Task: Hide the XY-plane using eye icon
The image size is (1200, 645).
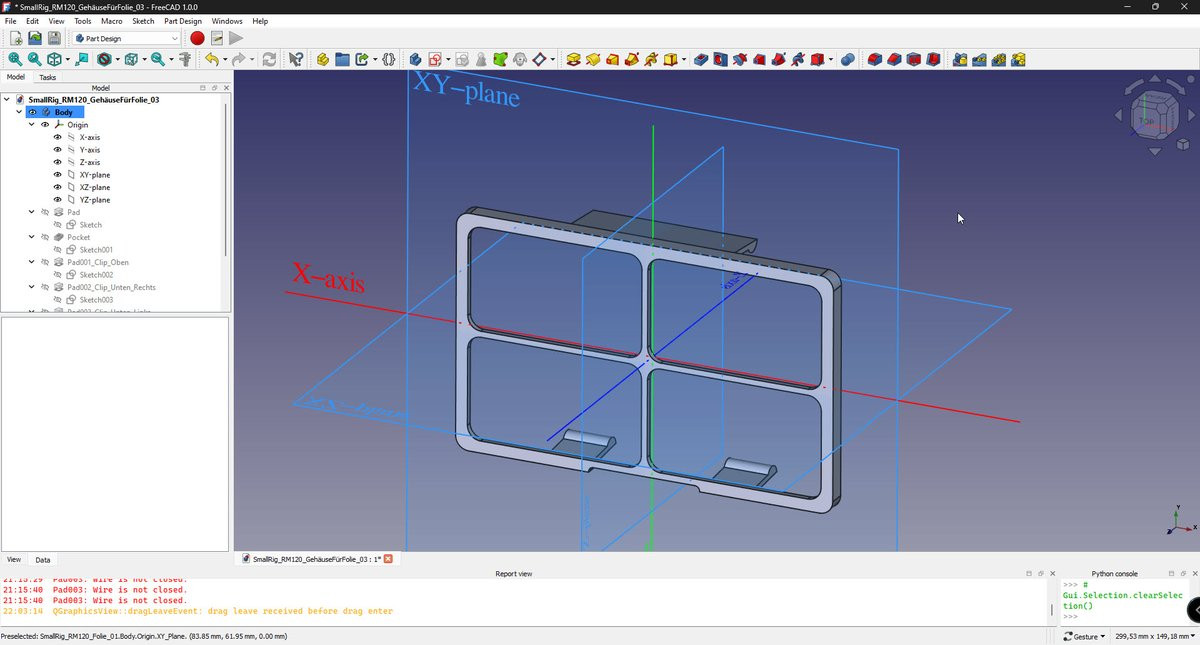Action: click(58, 175)
